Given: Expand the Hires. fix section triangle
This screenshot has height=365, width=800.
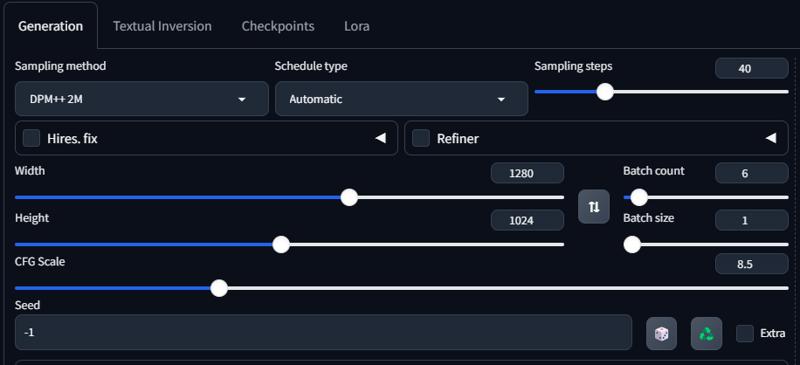Looking at the screenshot, I should tap(381, 138).
